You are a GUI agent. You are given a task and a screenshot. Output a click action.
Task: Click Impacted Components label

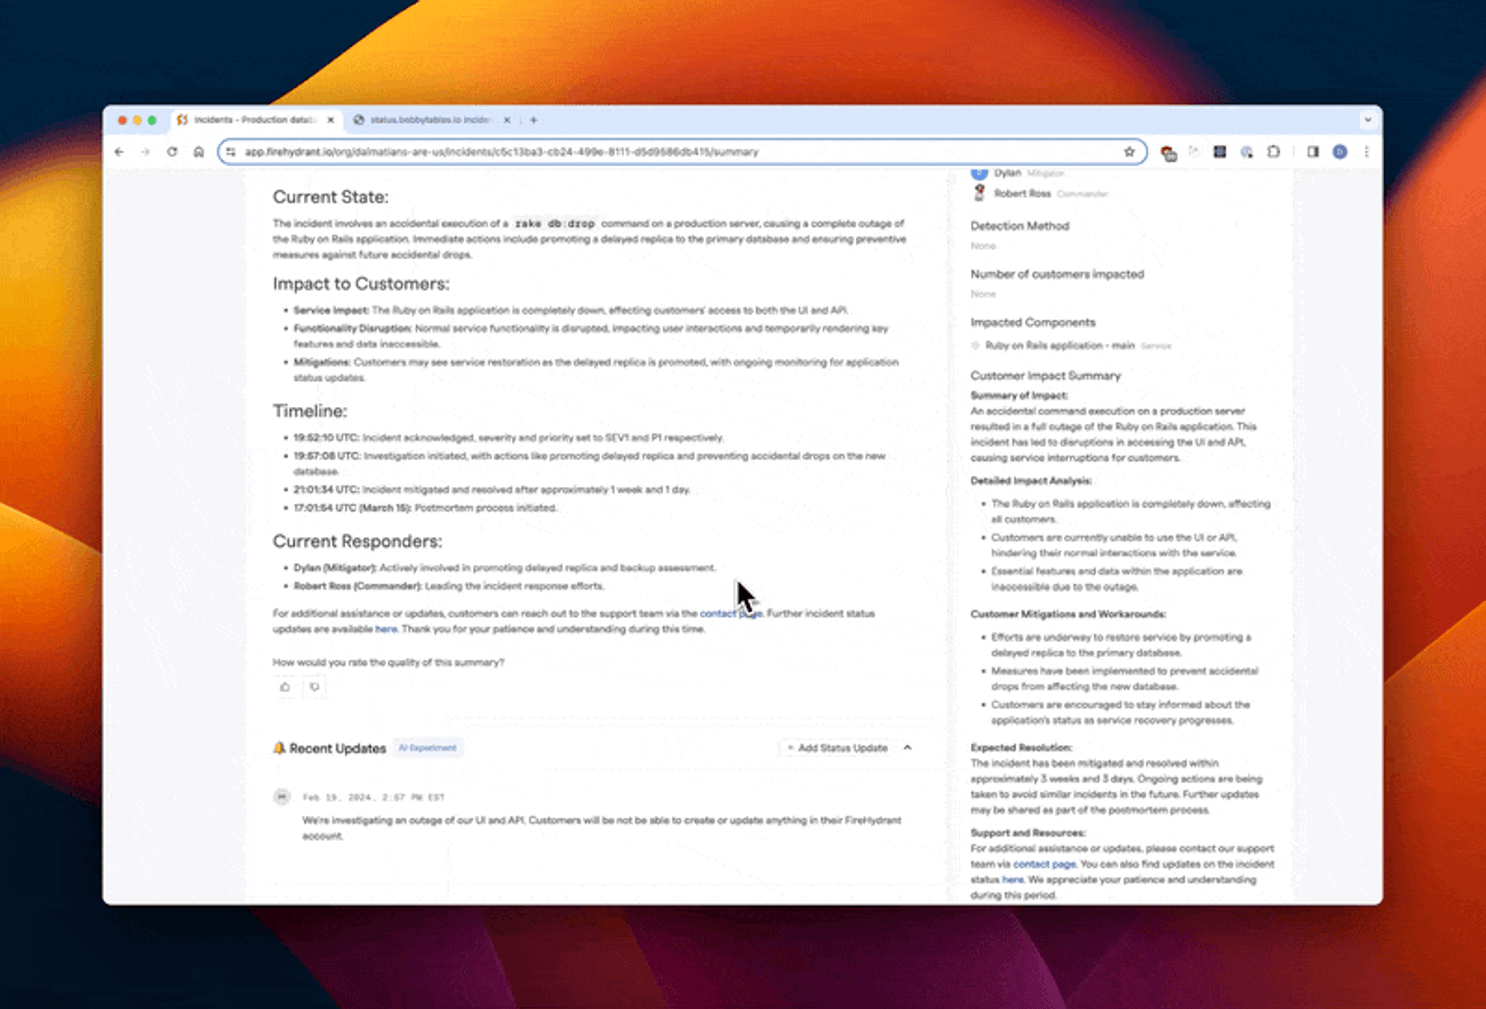coord(1033,322)
